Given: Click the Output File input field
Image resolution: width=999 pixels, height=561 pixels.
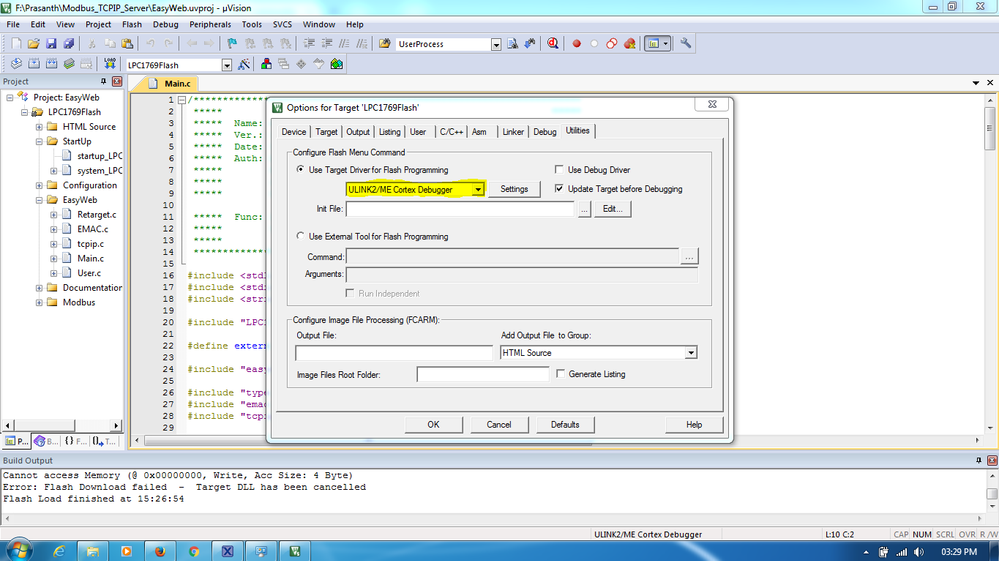Looking at the screenshot, I should point(394,353).
